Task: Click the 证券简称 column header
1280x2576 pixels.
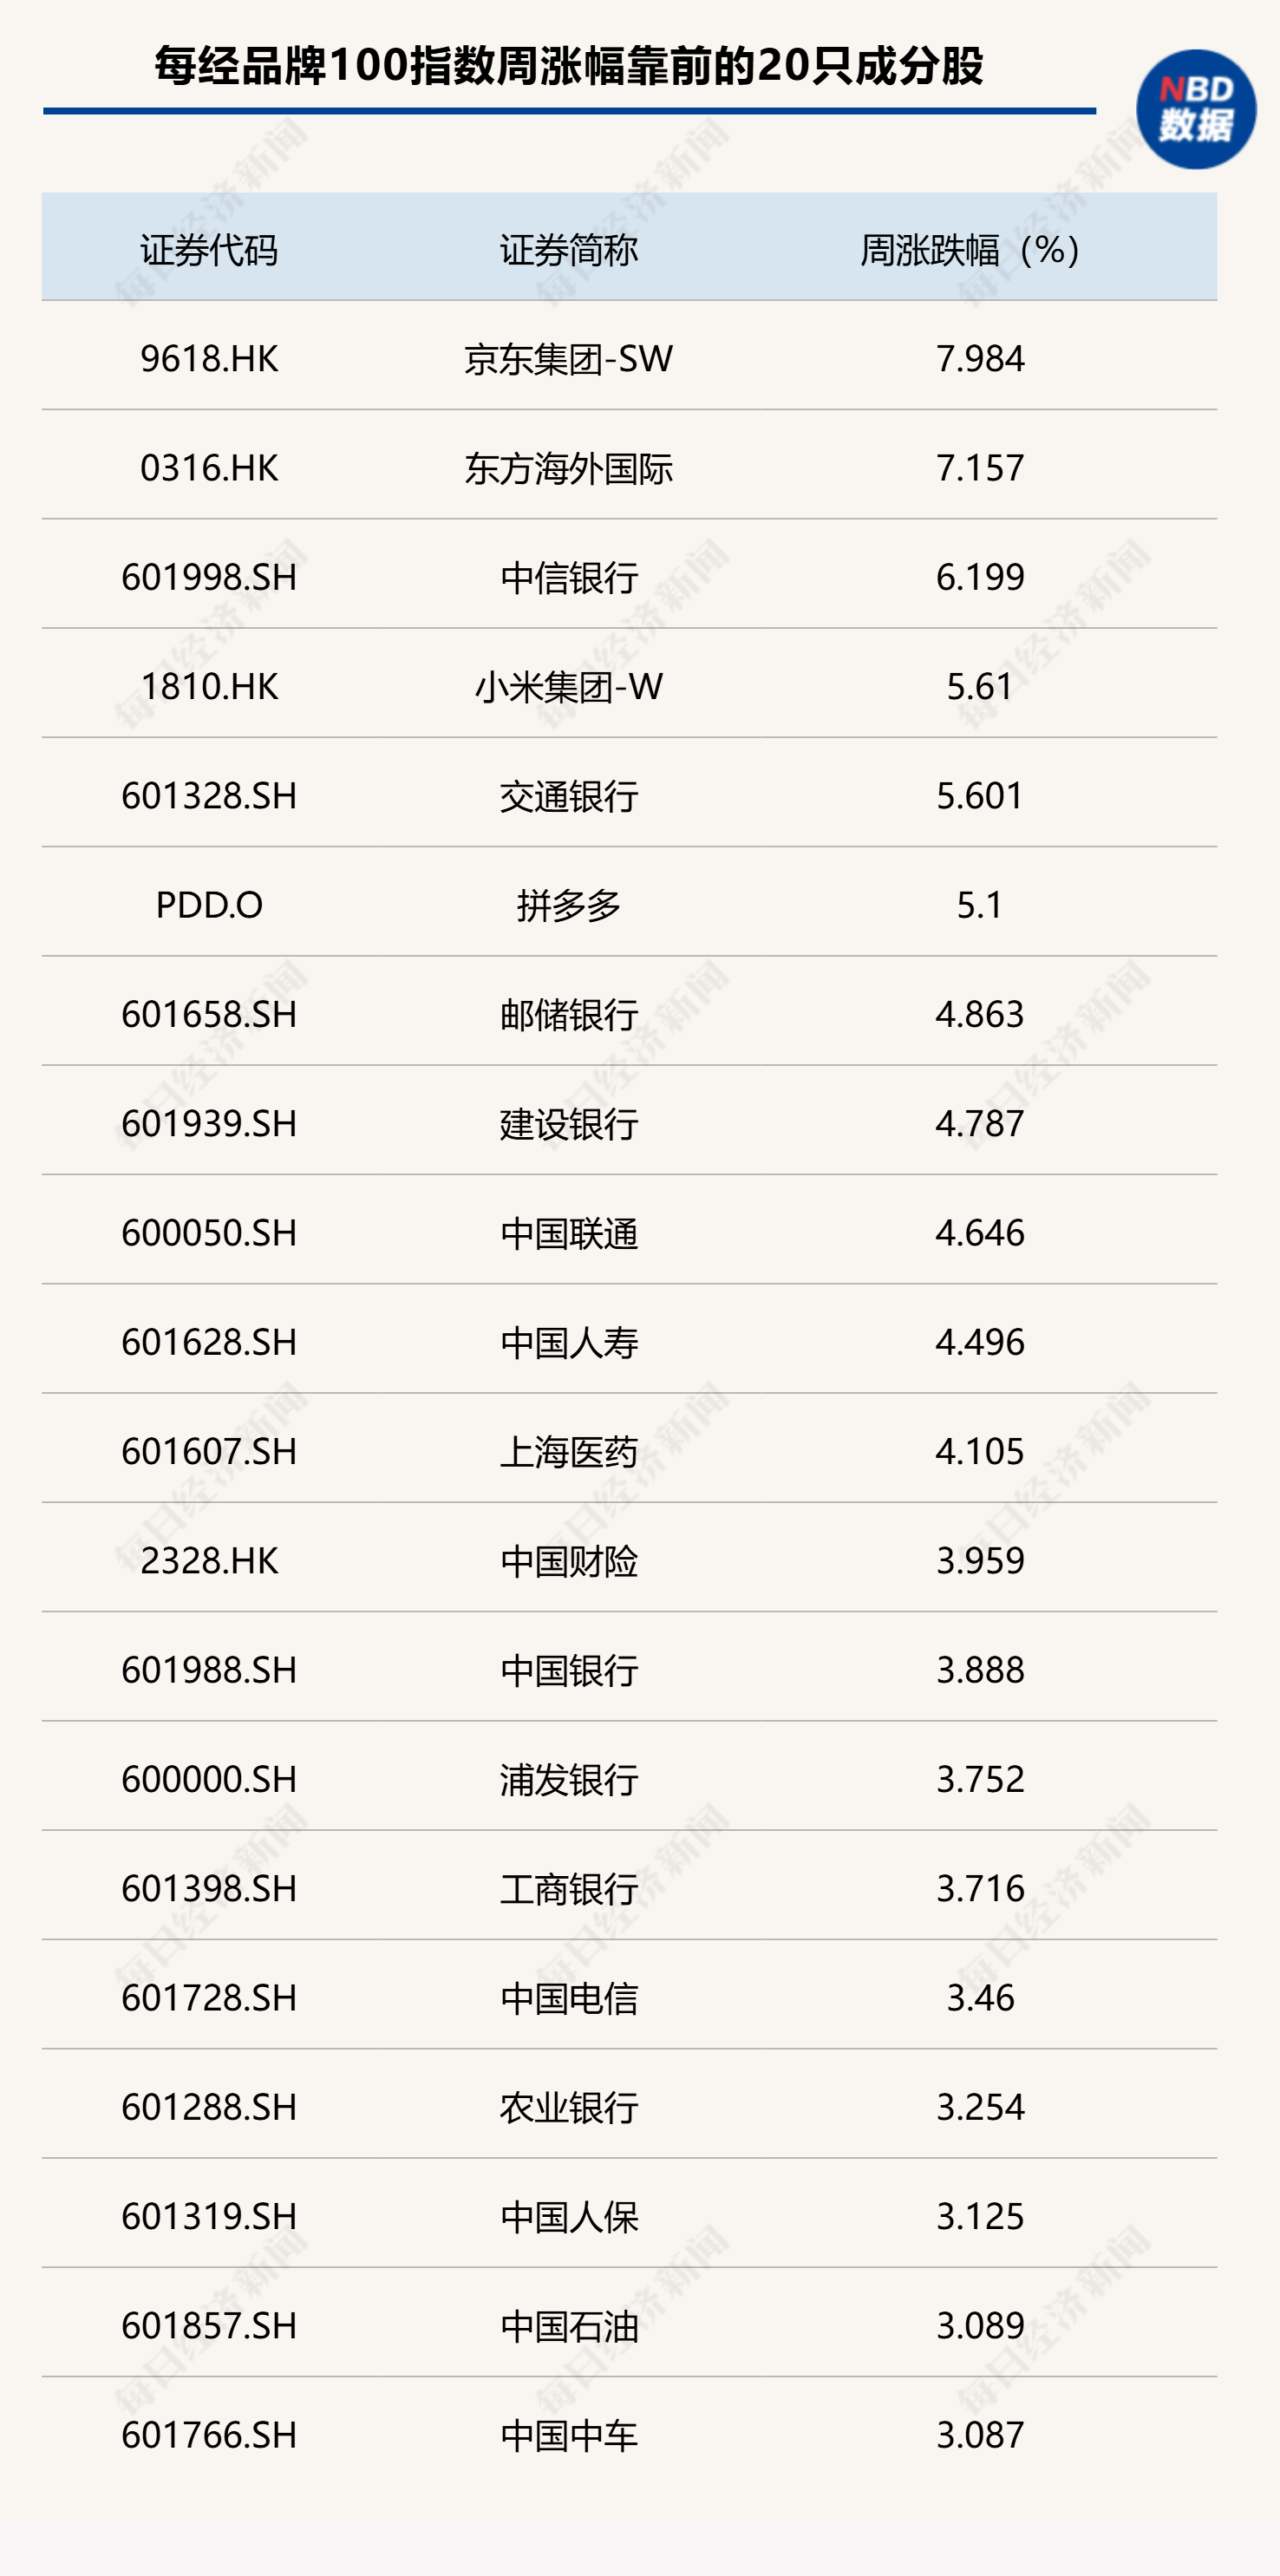Action: coord(569,250)
